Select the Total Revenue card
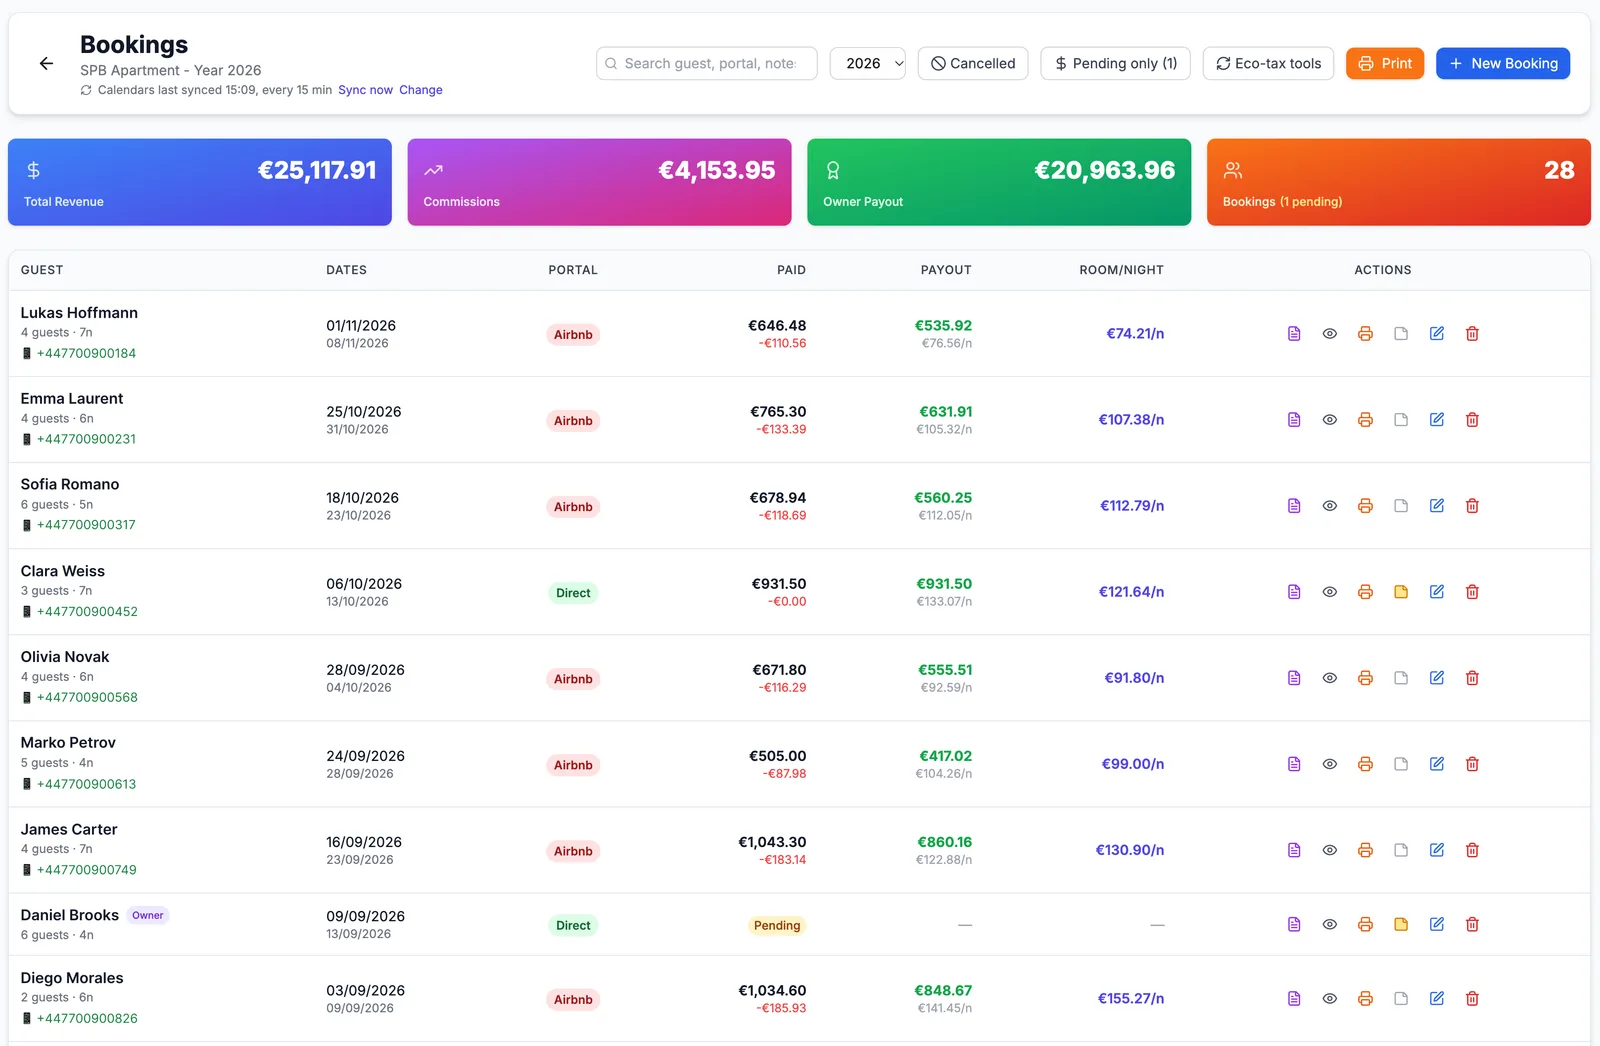 (x=200, y=182)
